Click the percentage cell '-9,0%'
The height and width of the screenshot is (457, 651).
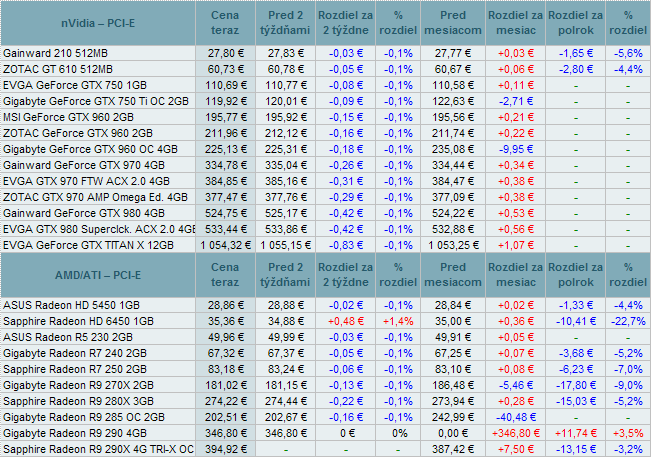(x=628, y=385)
